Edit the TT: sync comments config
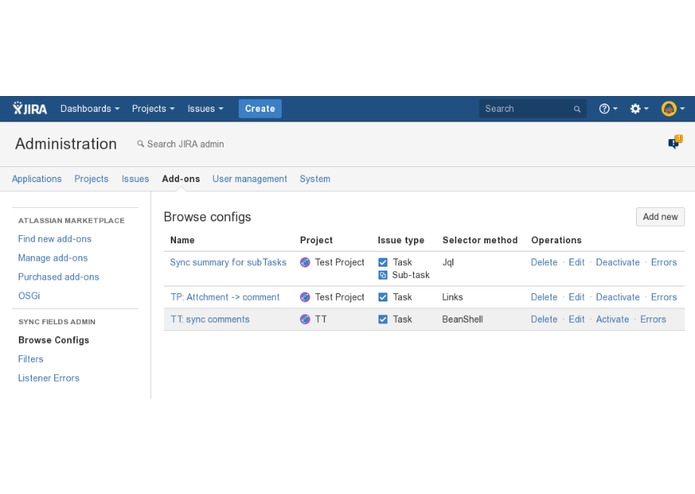695x494 pixels. pyautogui.click(x=576, y=319)
